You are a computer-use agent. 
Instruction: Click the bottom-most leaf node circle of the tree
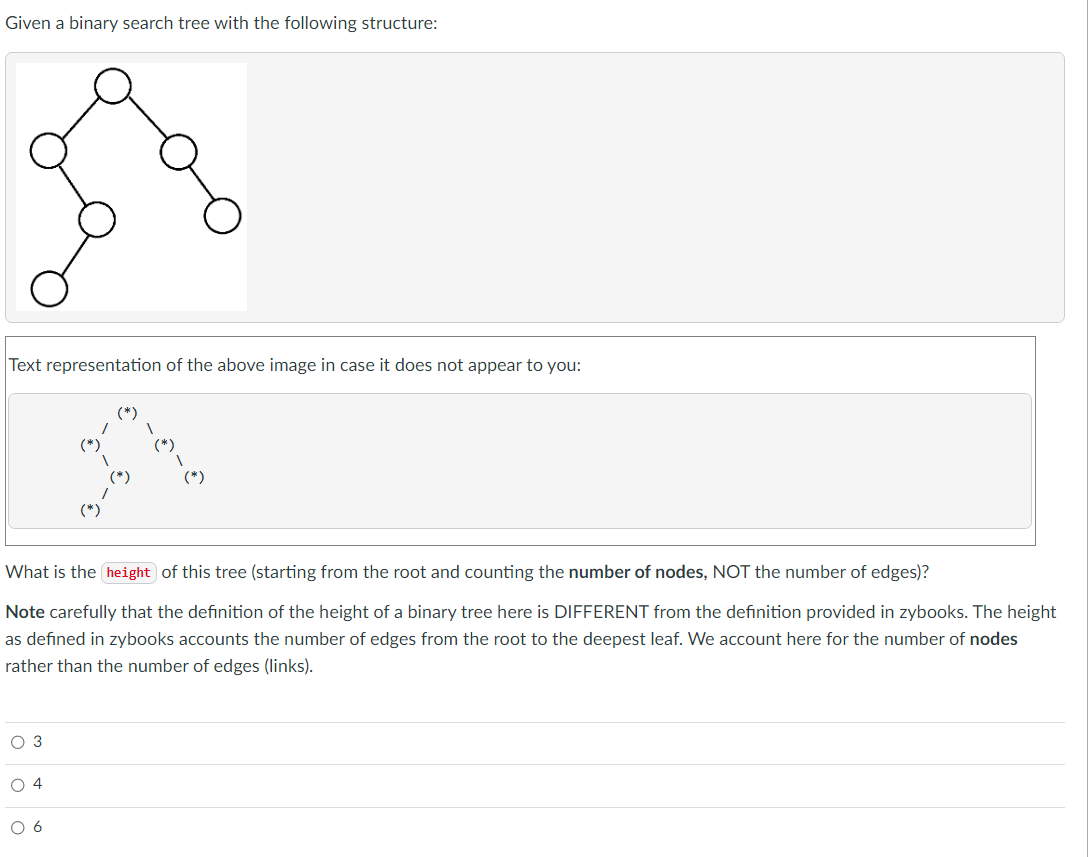[x=49, y=288]
